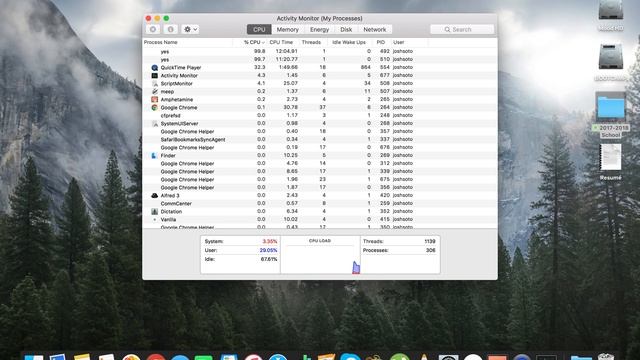Viewport: 640px width, 360px height.
Task: Click the Inspect process info (i) button
Action: point(171,29)
